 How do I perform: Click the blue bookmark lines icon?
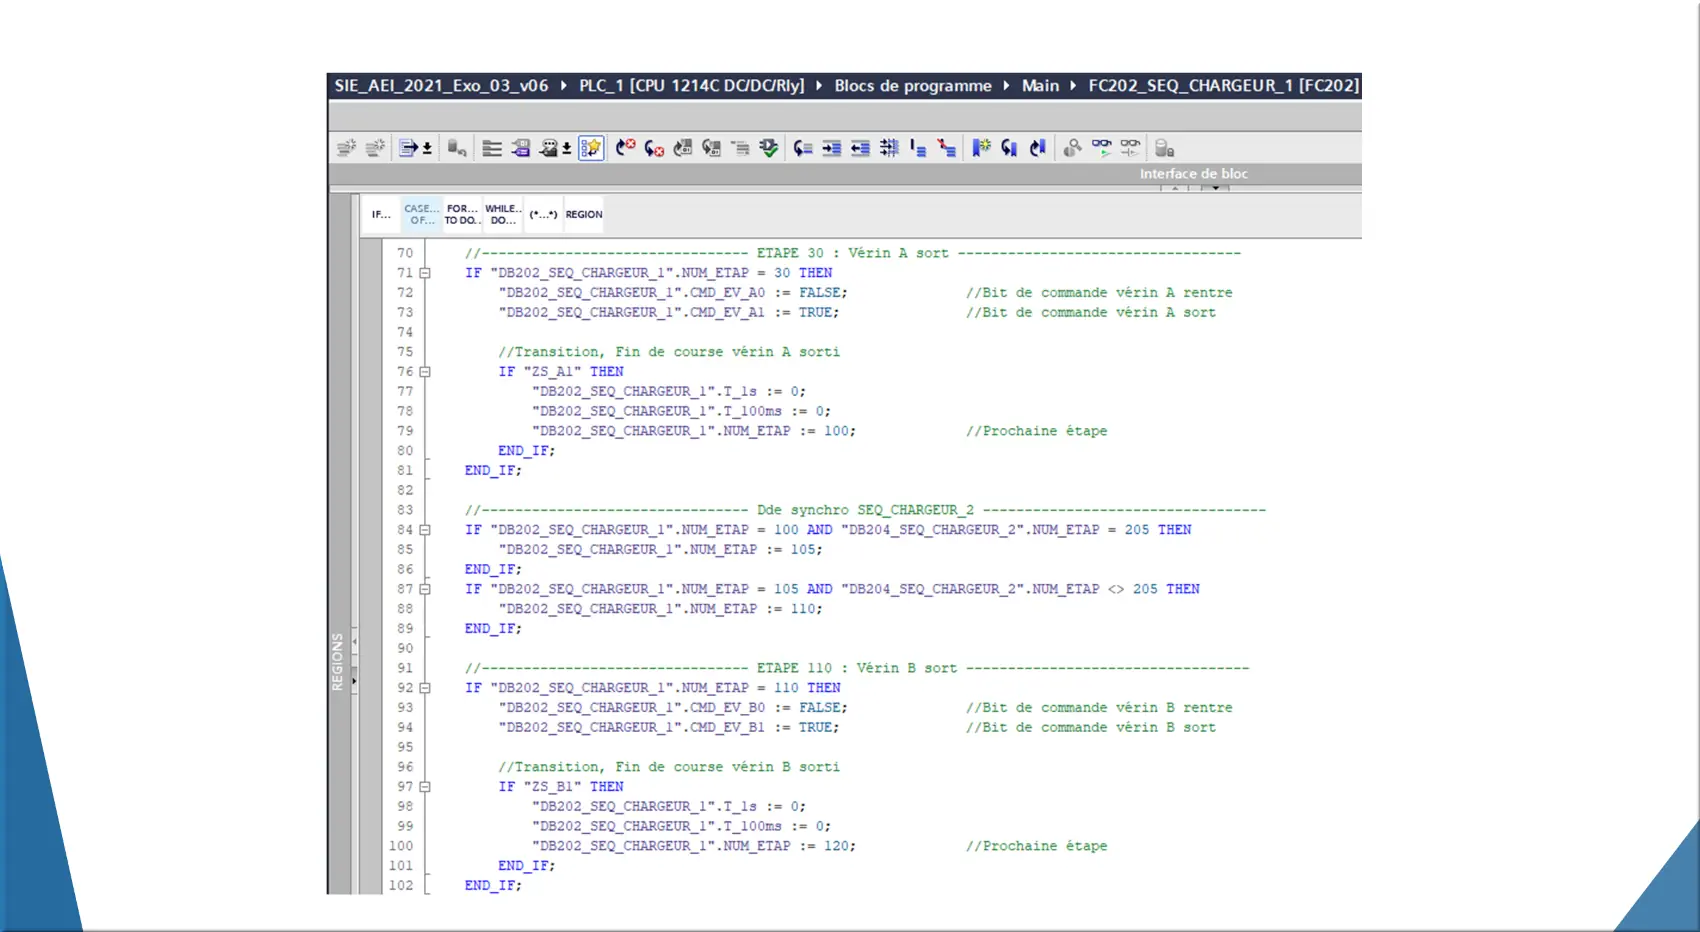coord(918,148)
